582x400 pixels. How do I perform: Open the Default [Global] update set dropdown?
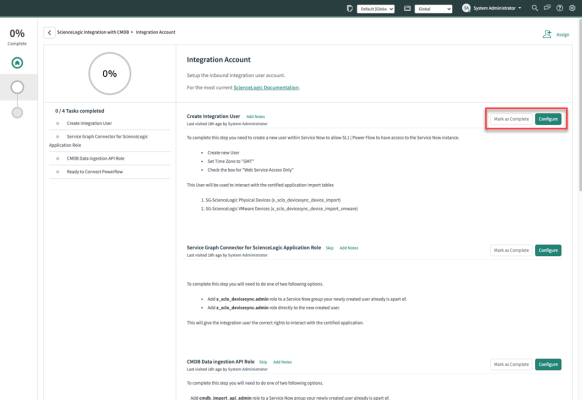click(375, 9)
